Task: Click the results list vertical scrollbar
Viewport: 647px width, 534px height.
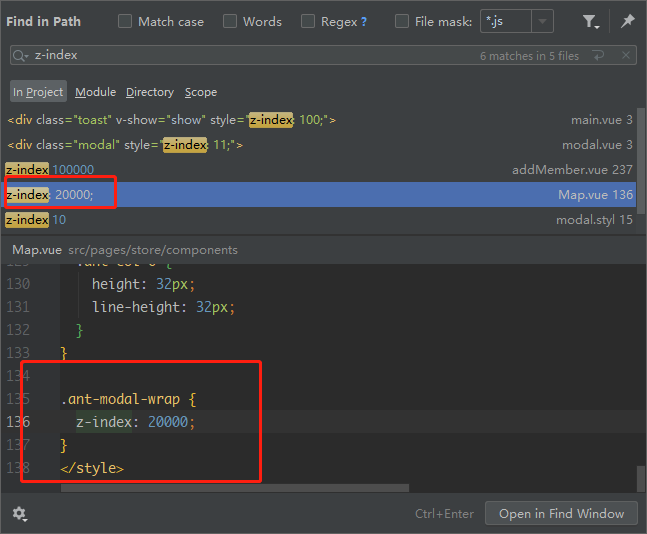Action: pyautogui.click(x=641, y=161)
